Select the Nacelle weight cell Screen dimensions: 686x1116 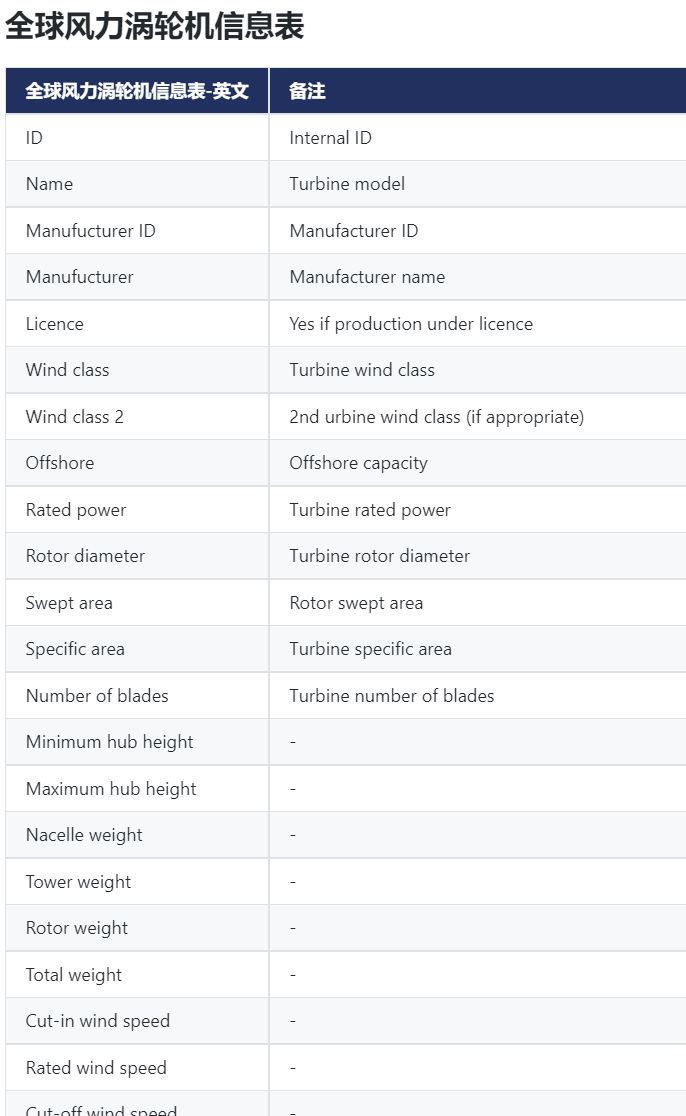84,835
